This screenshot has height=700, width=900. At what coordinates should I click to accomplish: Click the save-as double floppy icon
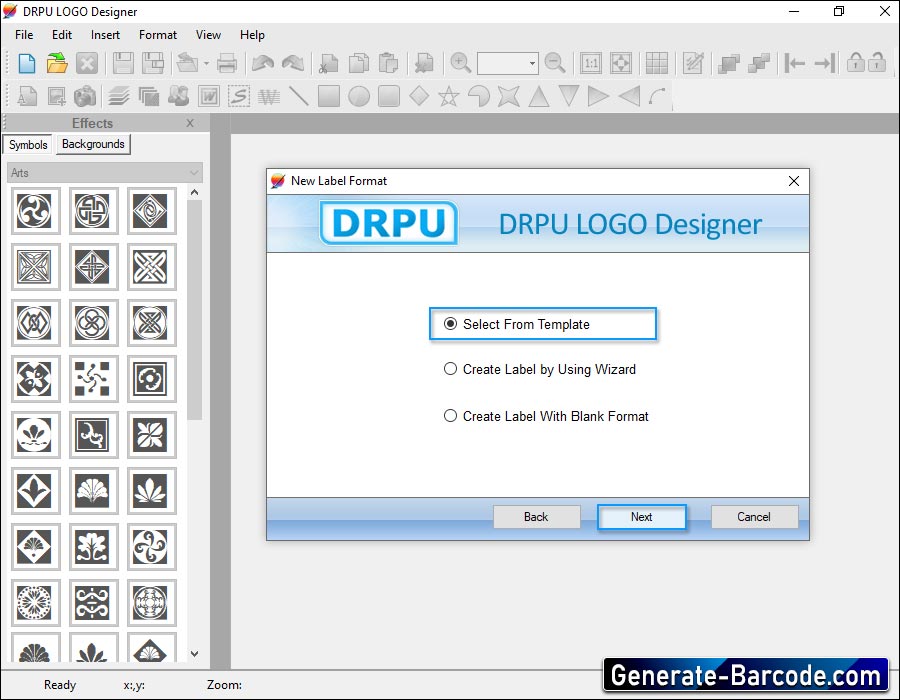coord(153,63)
